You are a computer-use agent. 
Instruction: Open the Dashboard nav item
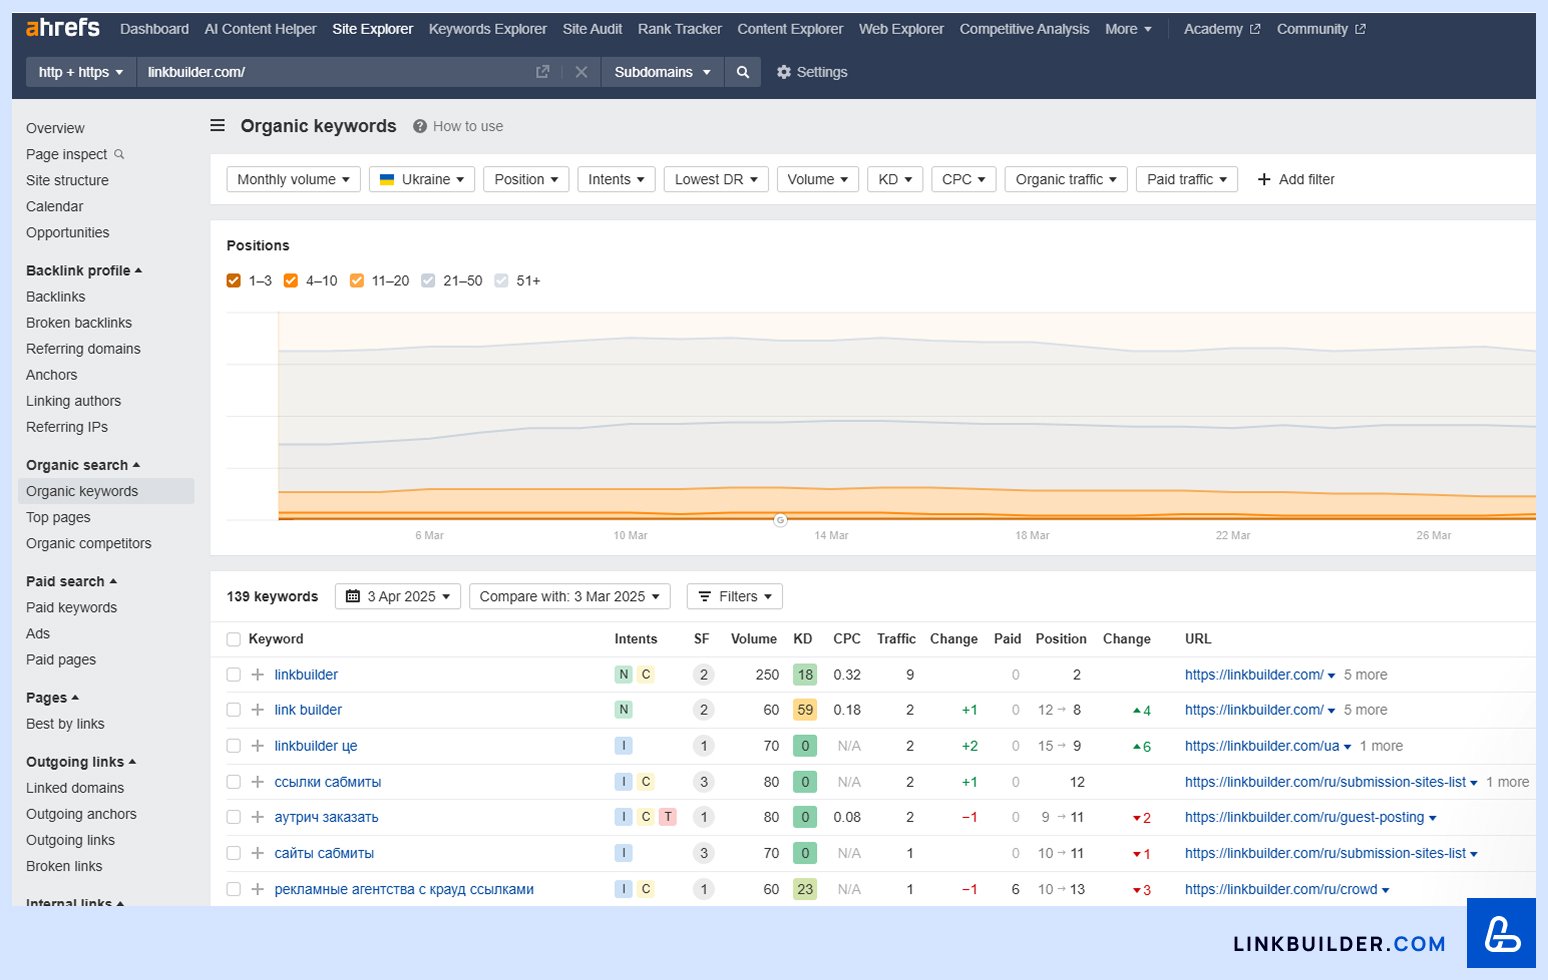[x=154, y=29]
